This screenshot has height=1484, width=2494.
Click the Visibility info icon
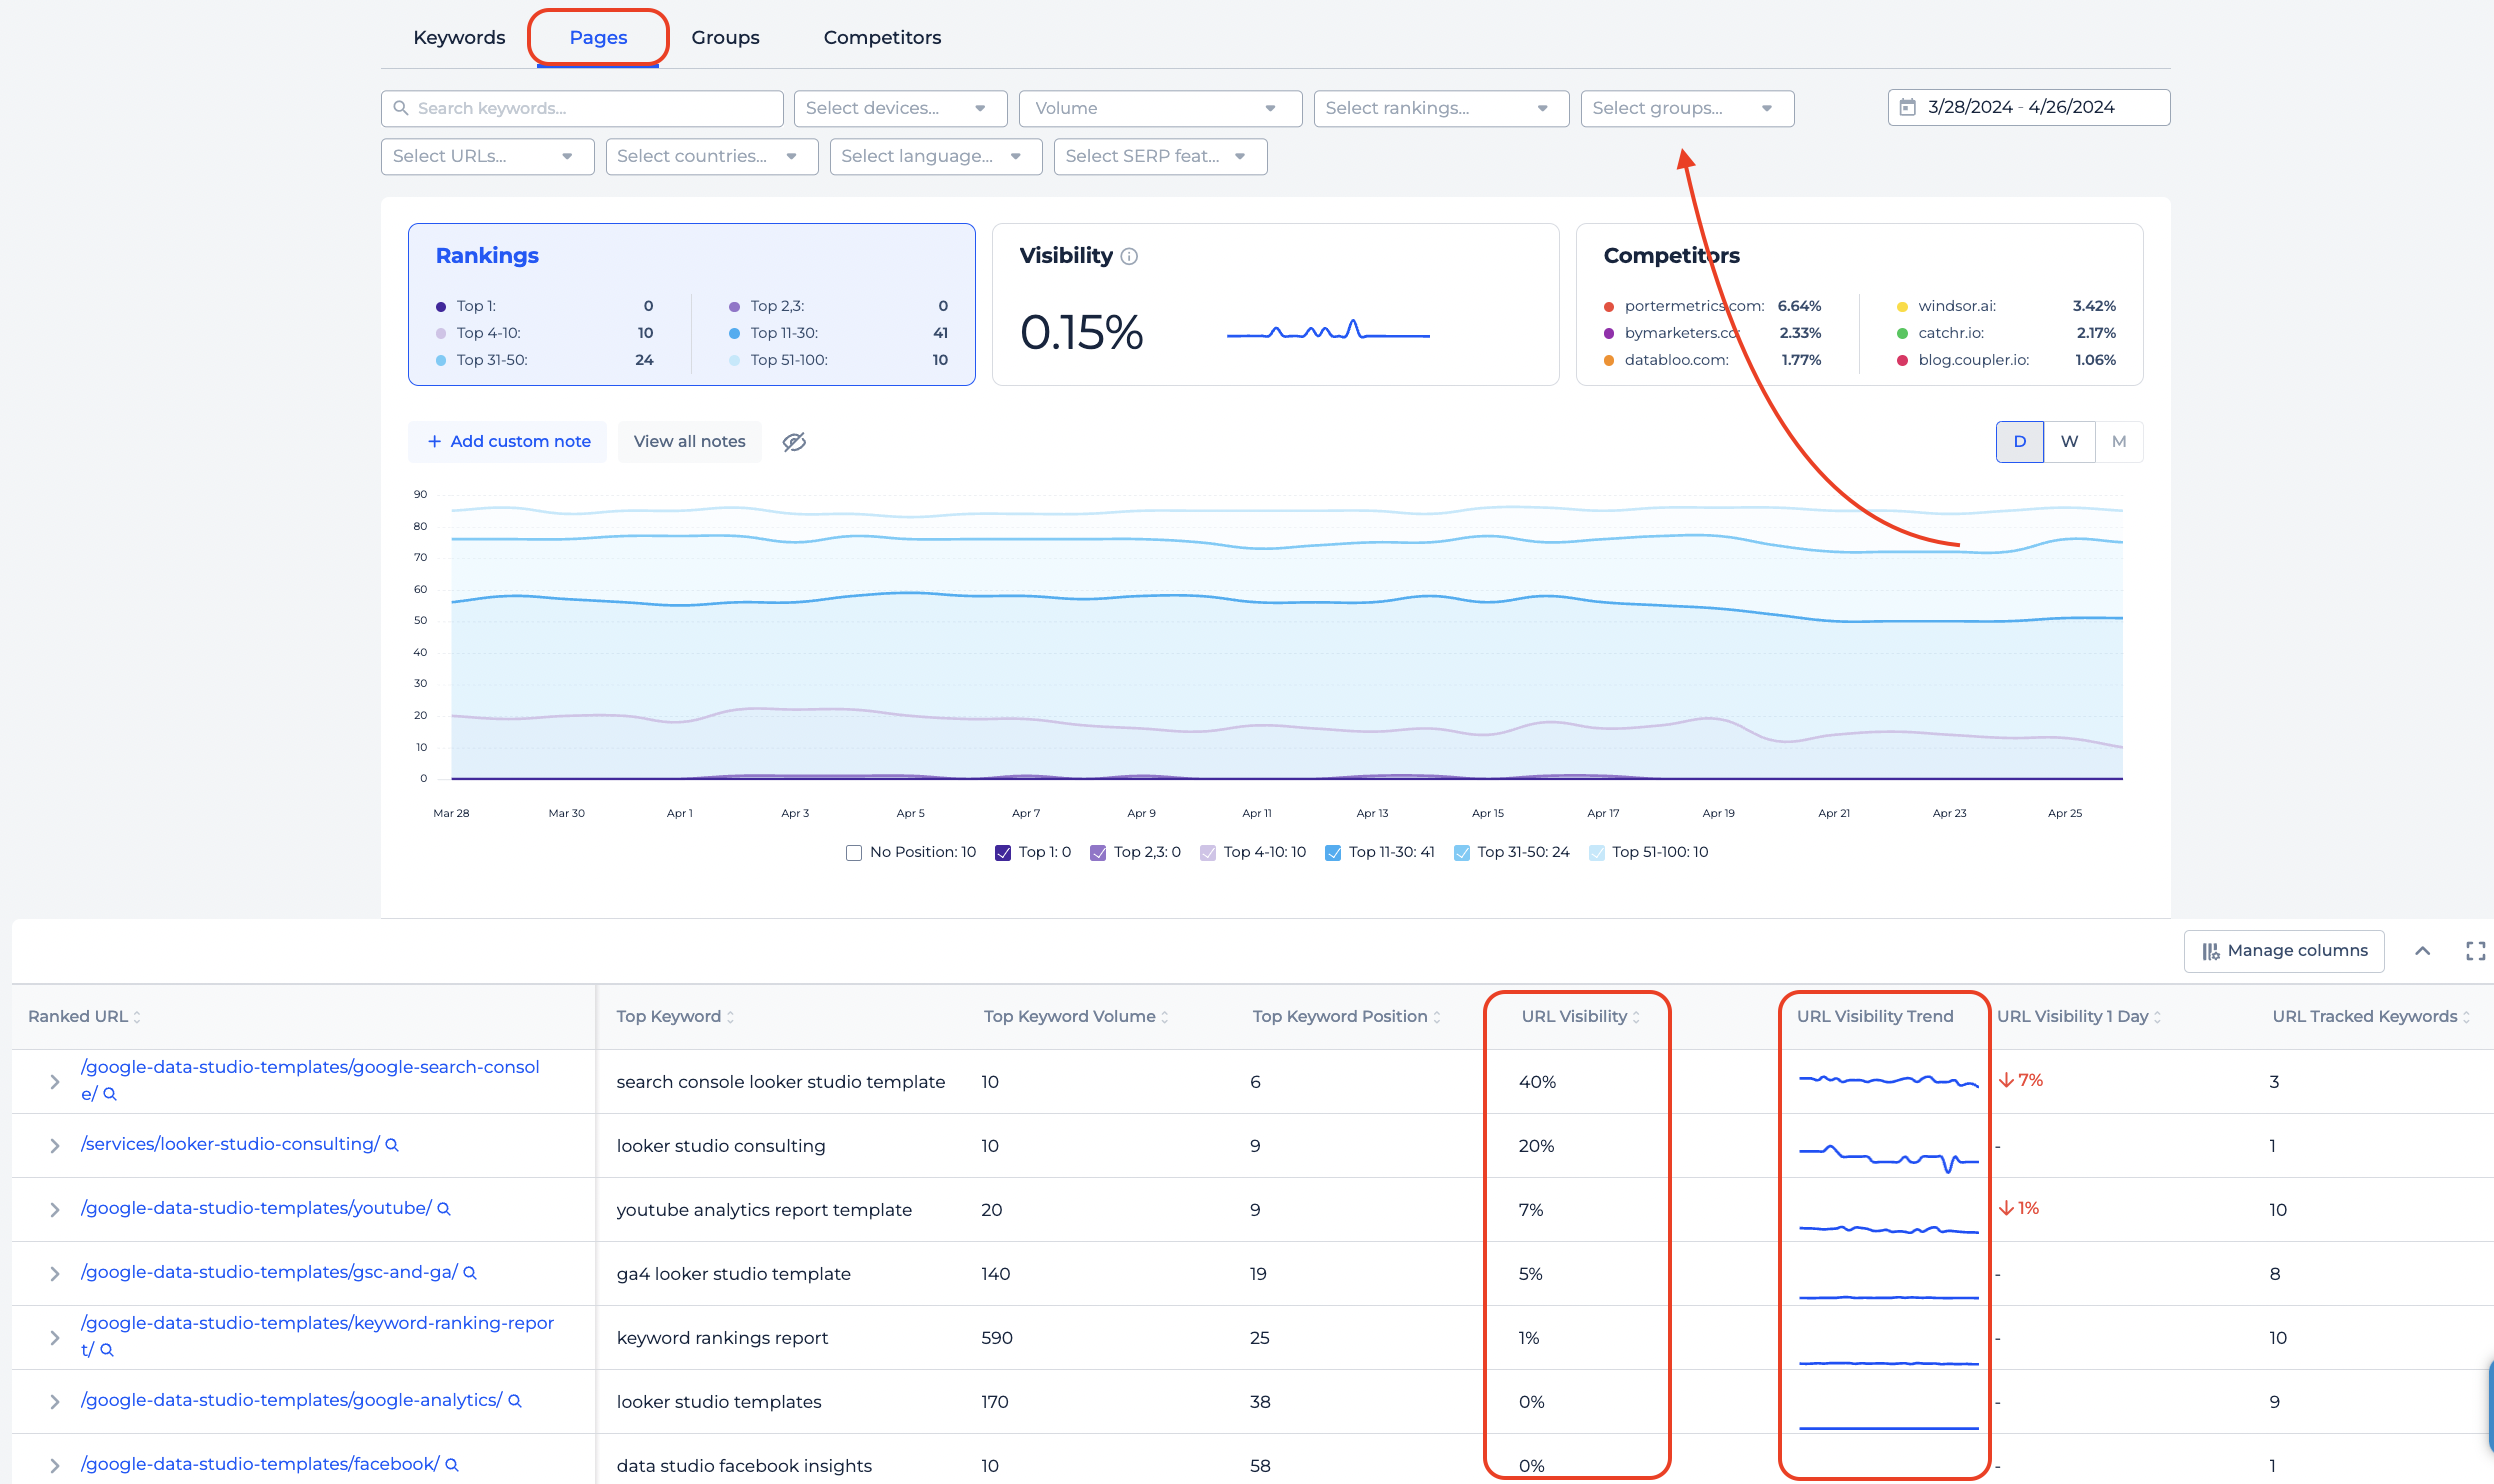pos(1129,256)
